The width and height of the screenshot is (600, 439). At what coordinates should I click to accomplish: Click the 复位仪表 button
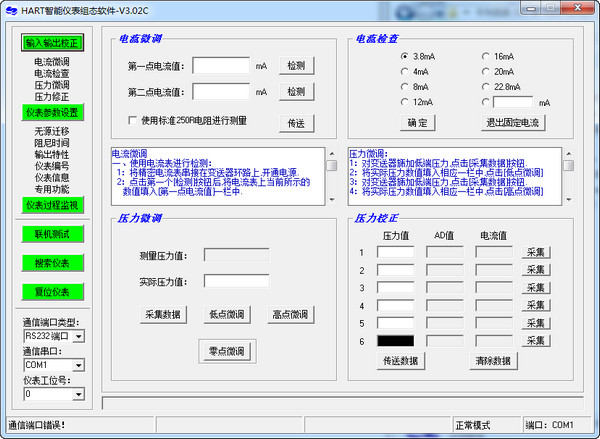coord(51,292)
